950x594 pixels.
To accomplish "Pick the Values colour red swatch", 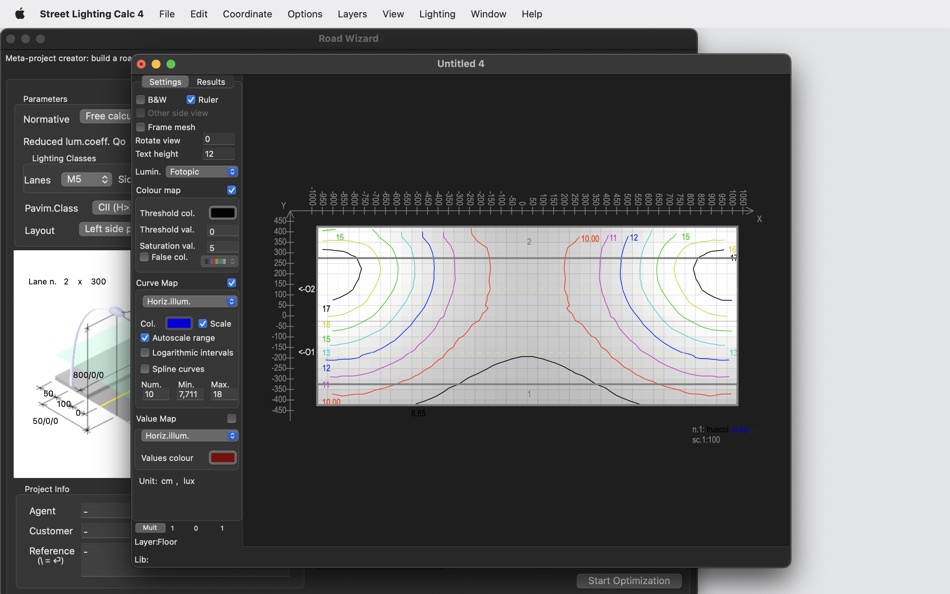I will (222, 458).
